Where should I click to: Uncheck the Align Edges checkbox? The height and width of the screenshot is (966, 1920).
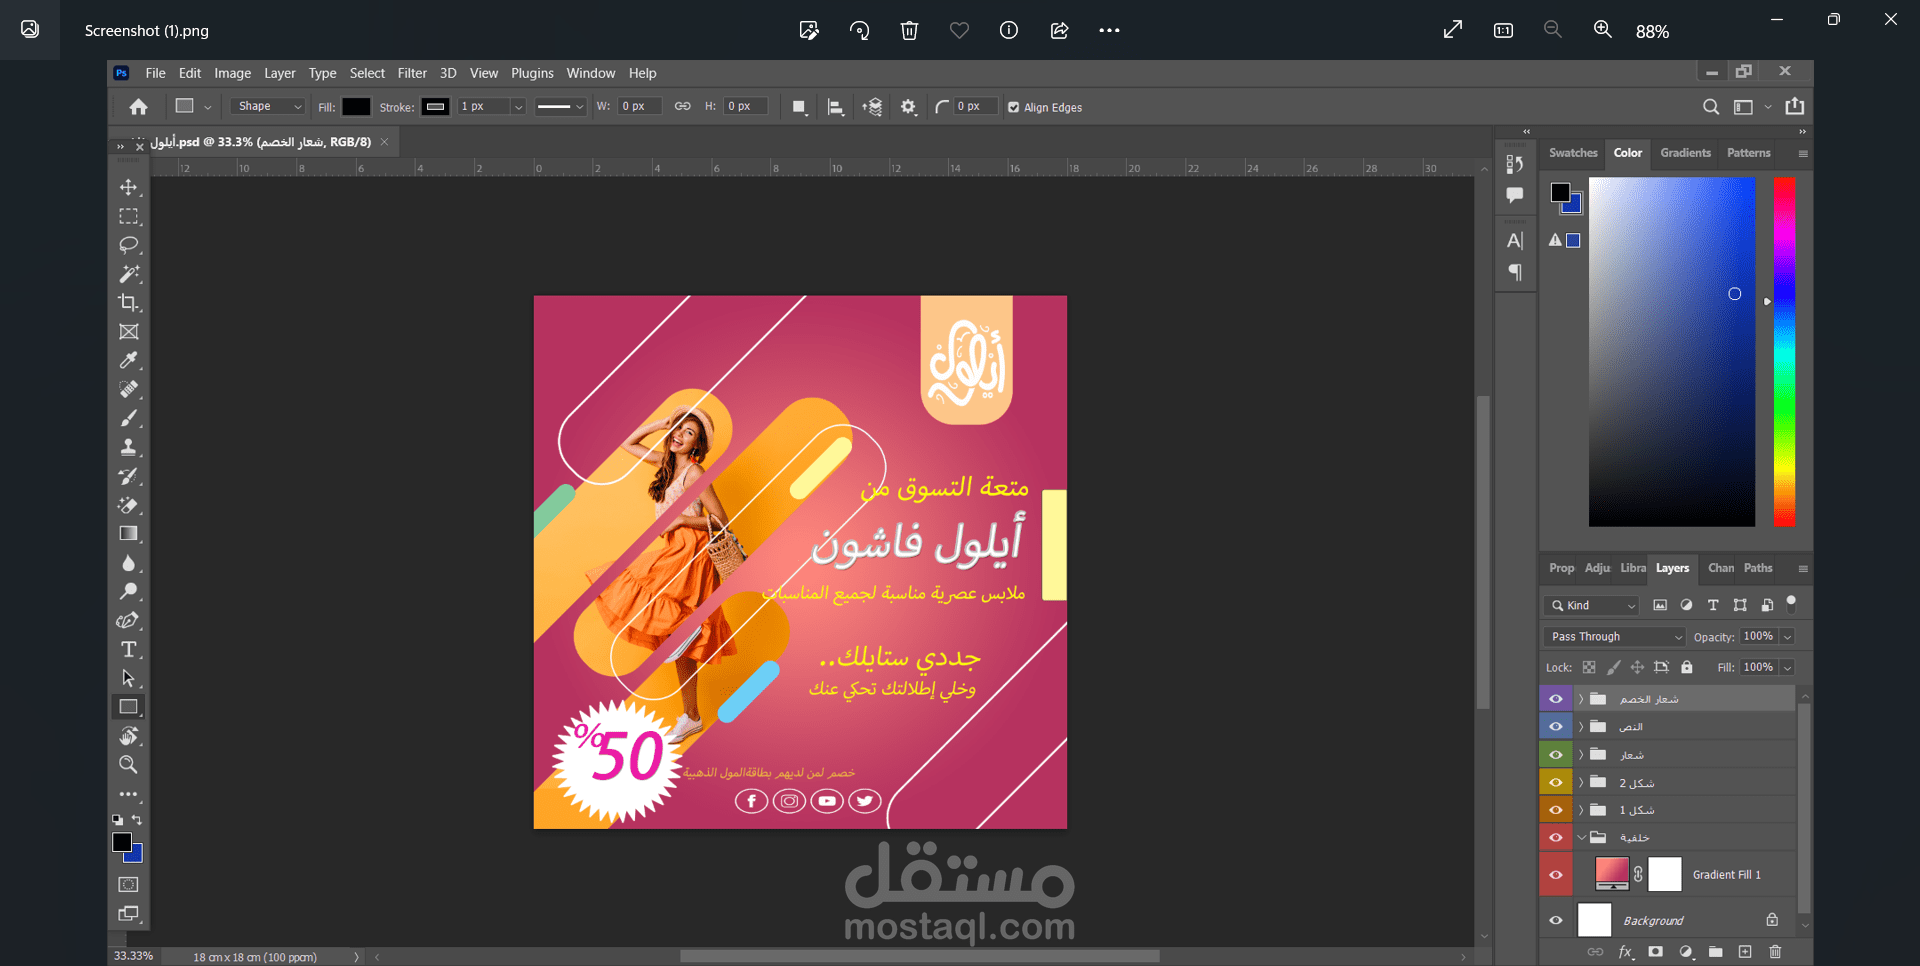click(x=1014, y=107)
